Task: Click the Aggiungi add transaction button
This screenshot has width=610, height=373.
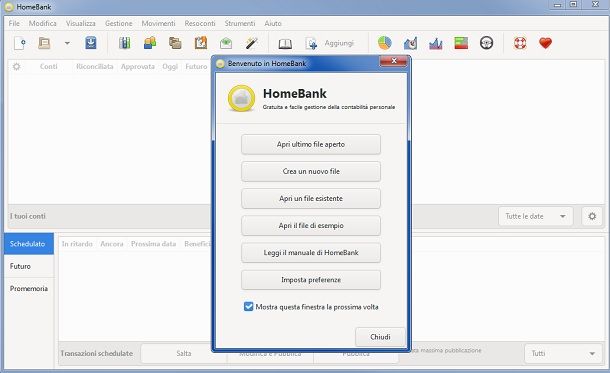Action: 330,43
